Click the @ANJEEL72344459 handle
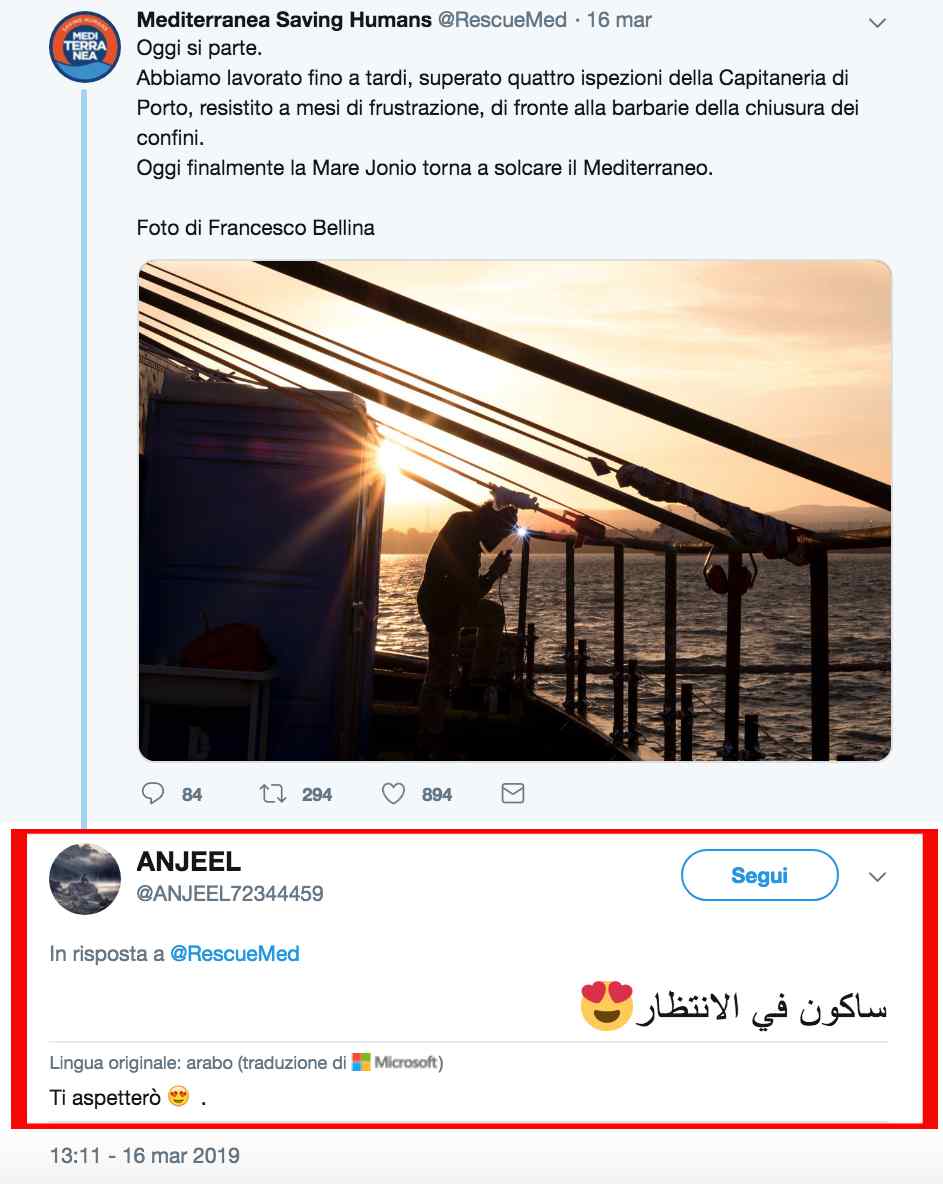943x1184 pixels. tap(230, 893)
